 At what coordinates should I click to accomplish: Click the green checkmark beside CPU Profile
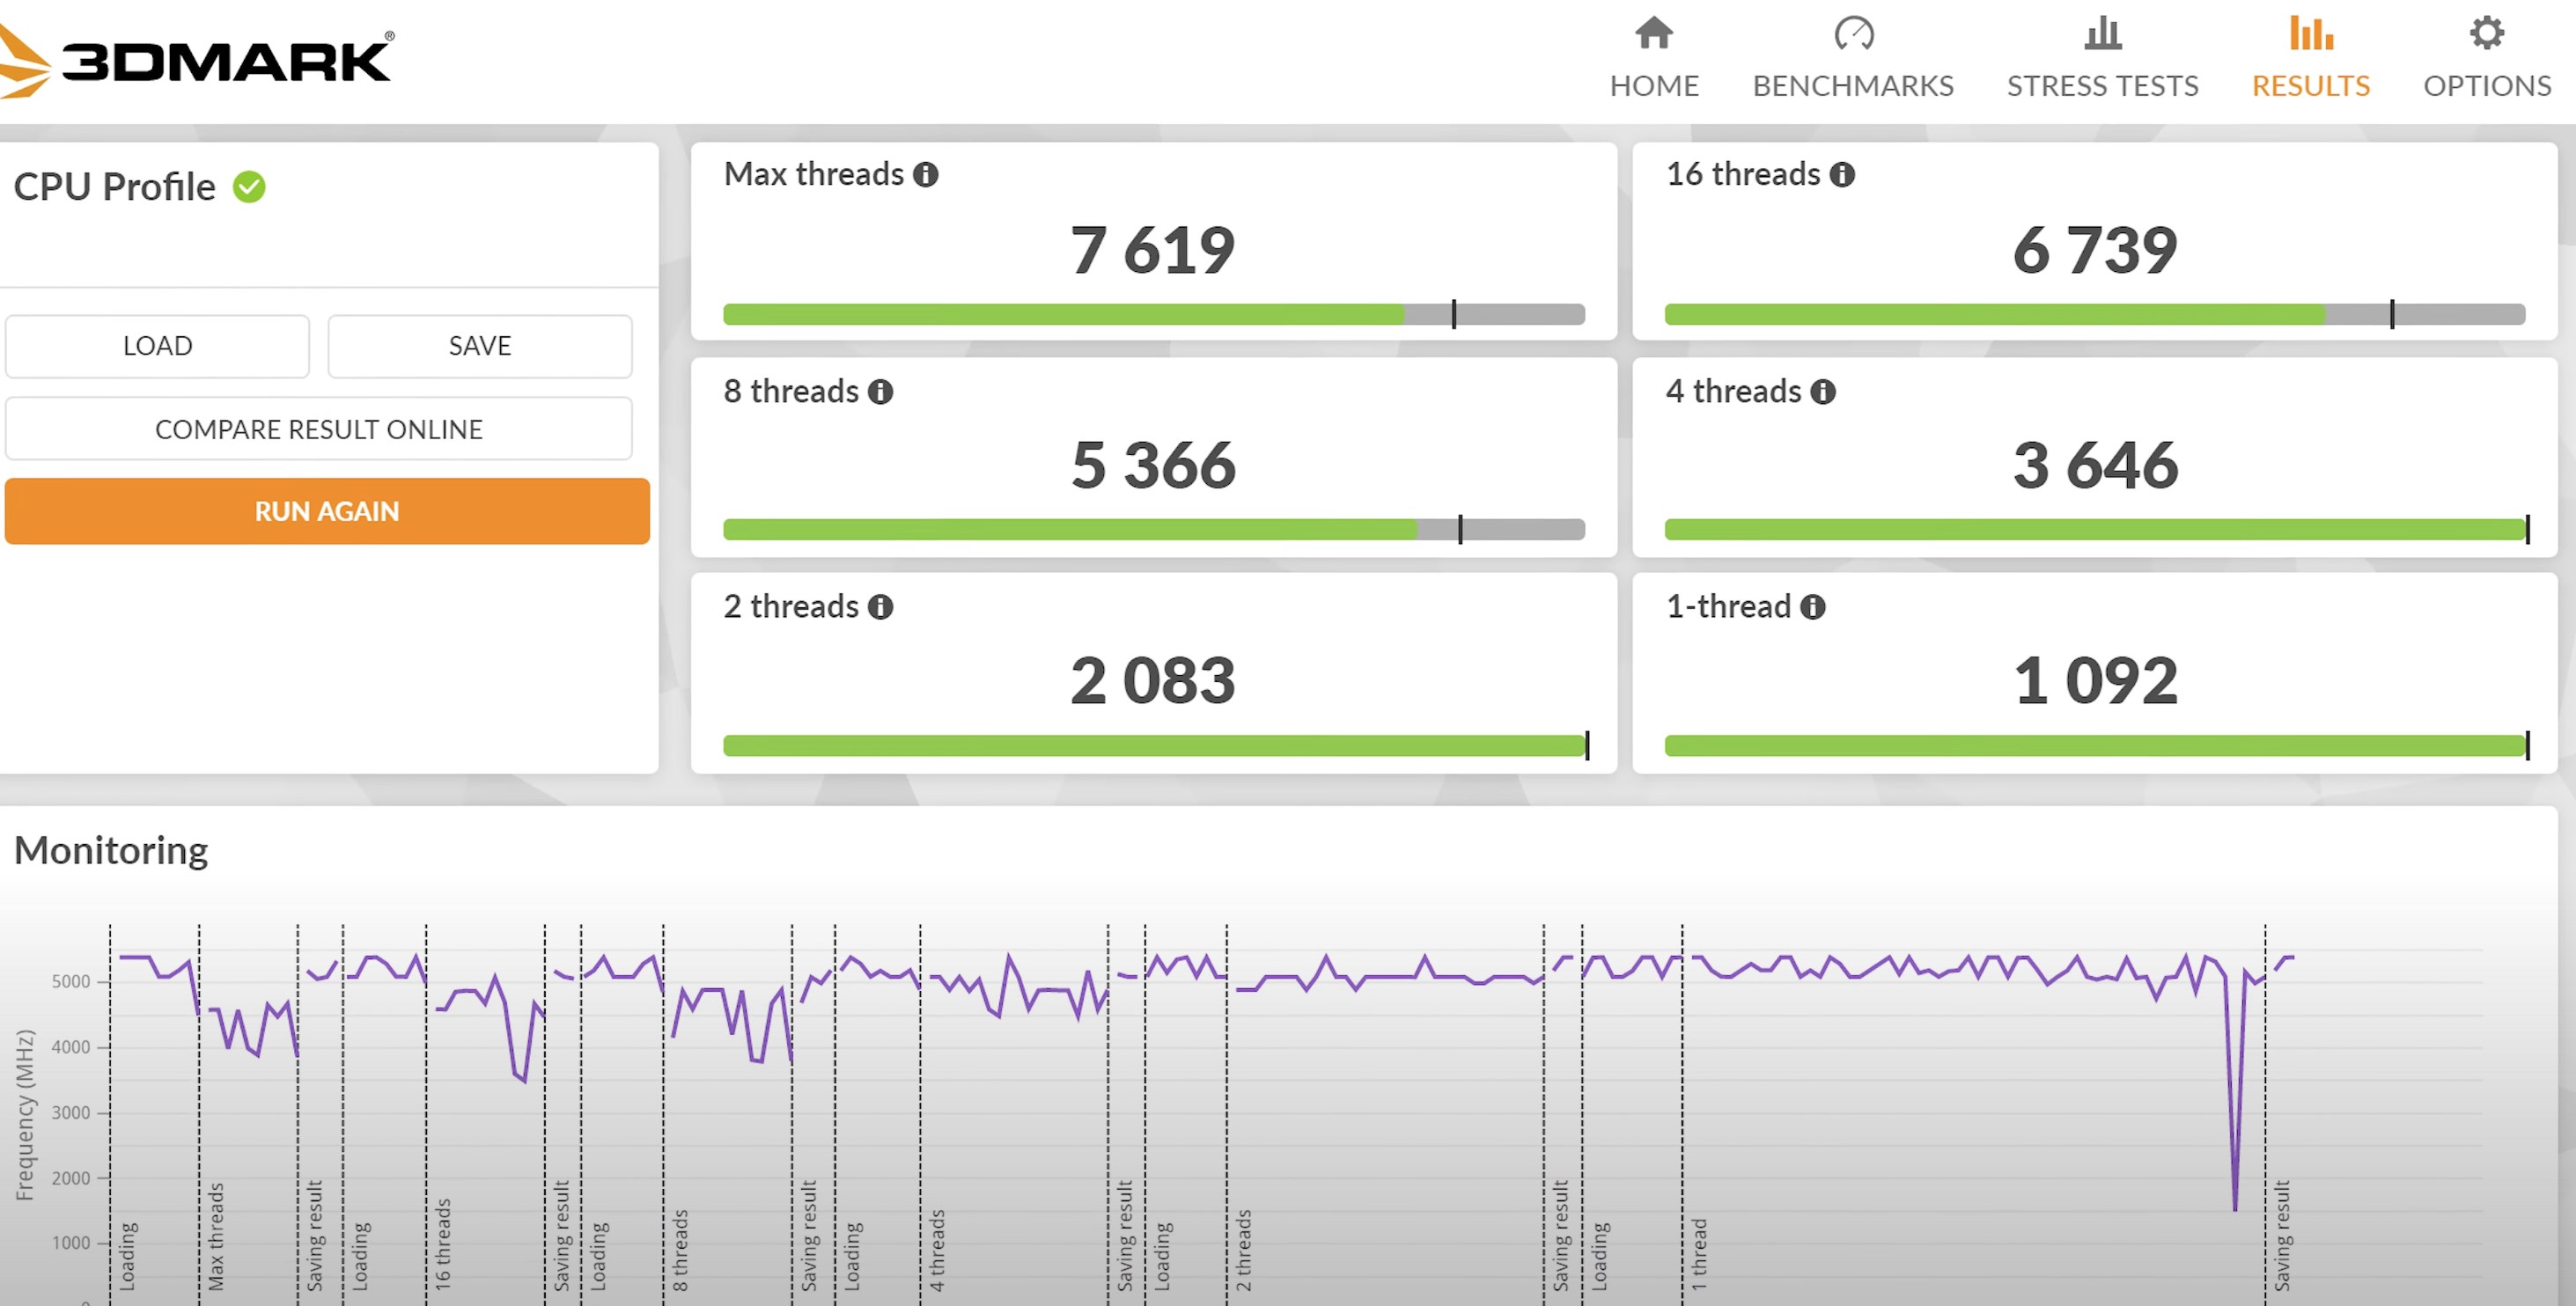pos(249,187)
